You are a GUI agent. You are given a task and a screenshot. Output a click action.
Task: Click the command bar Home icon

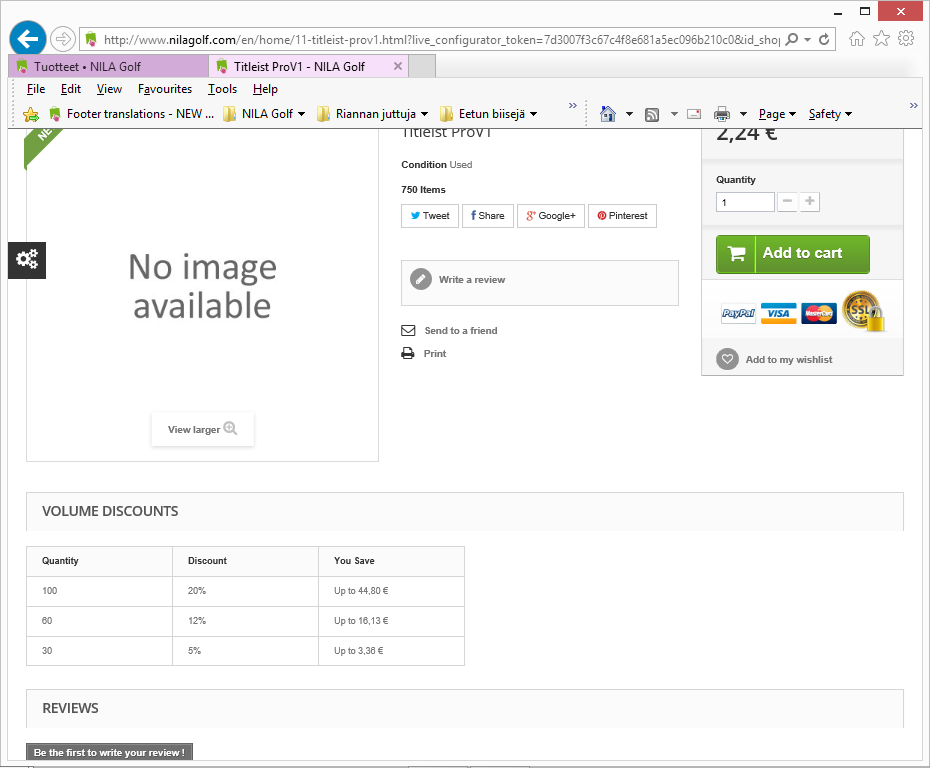pos(607,114)
